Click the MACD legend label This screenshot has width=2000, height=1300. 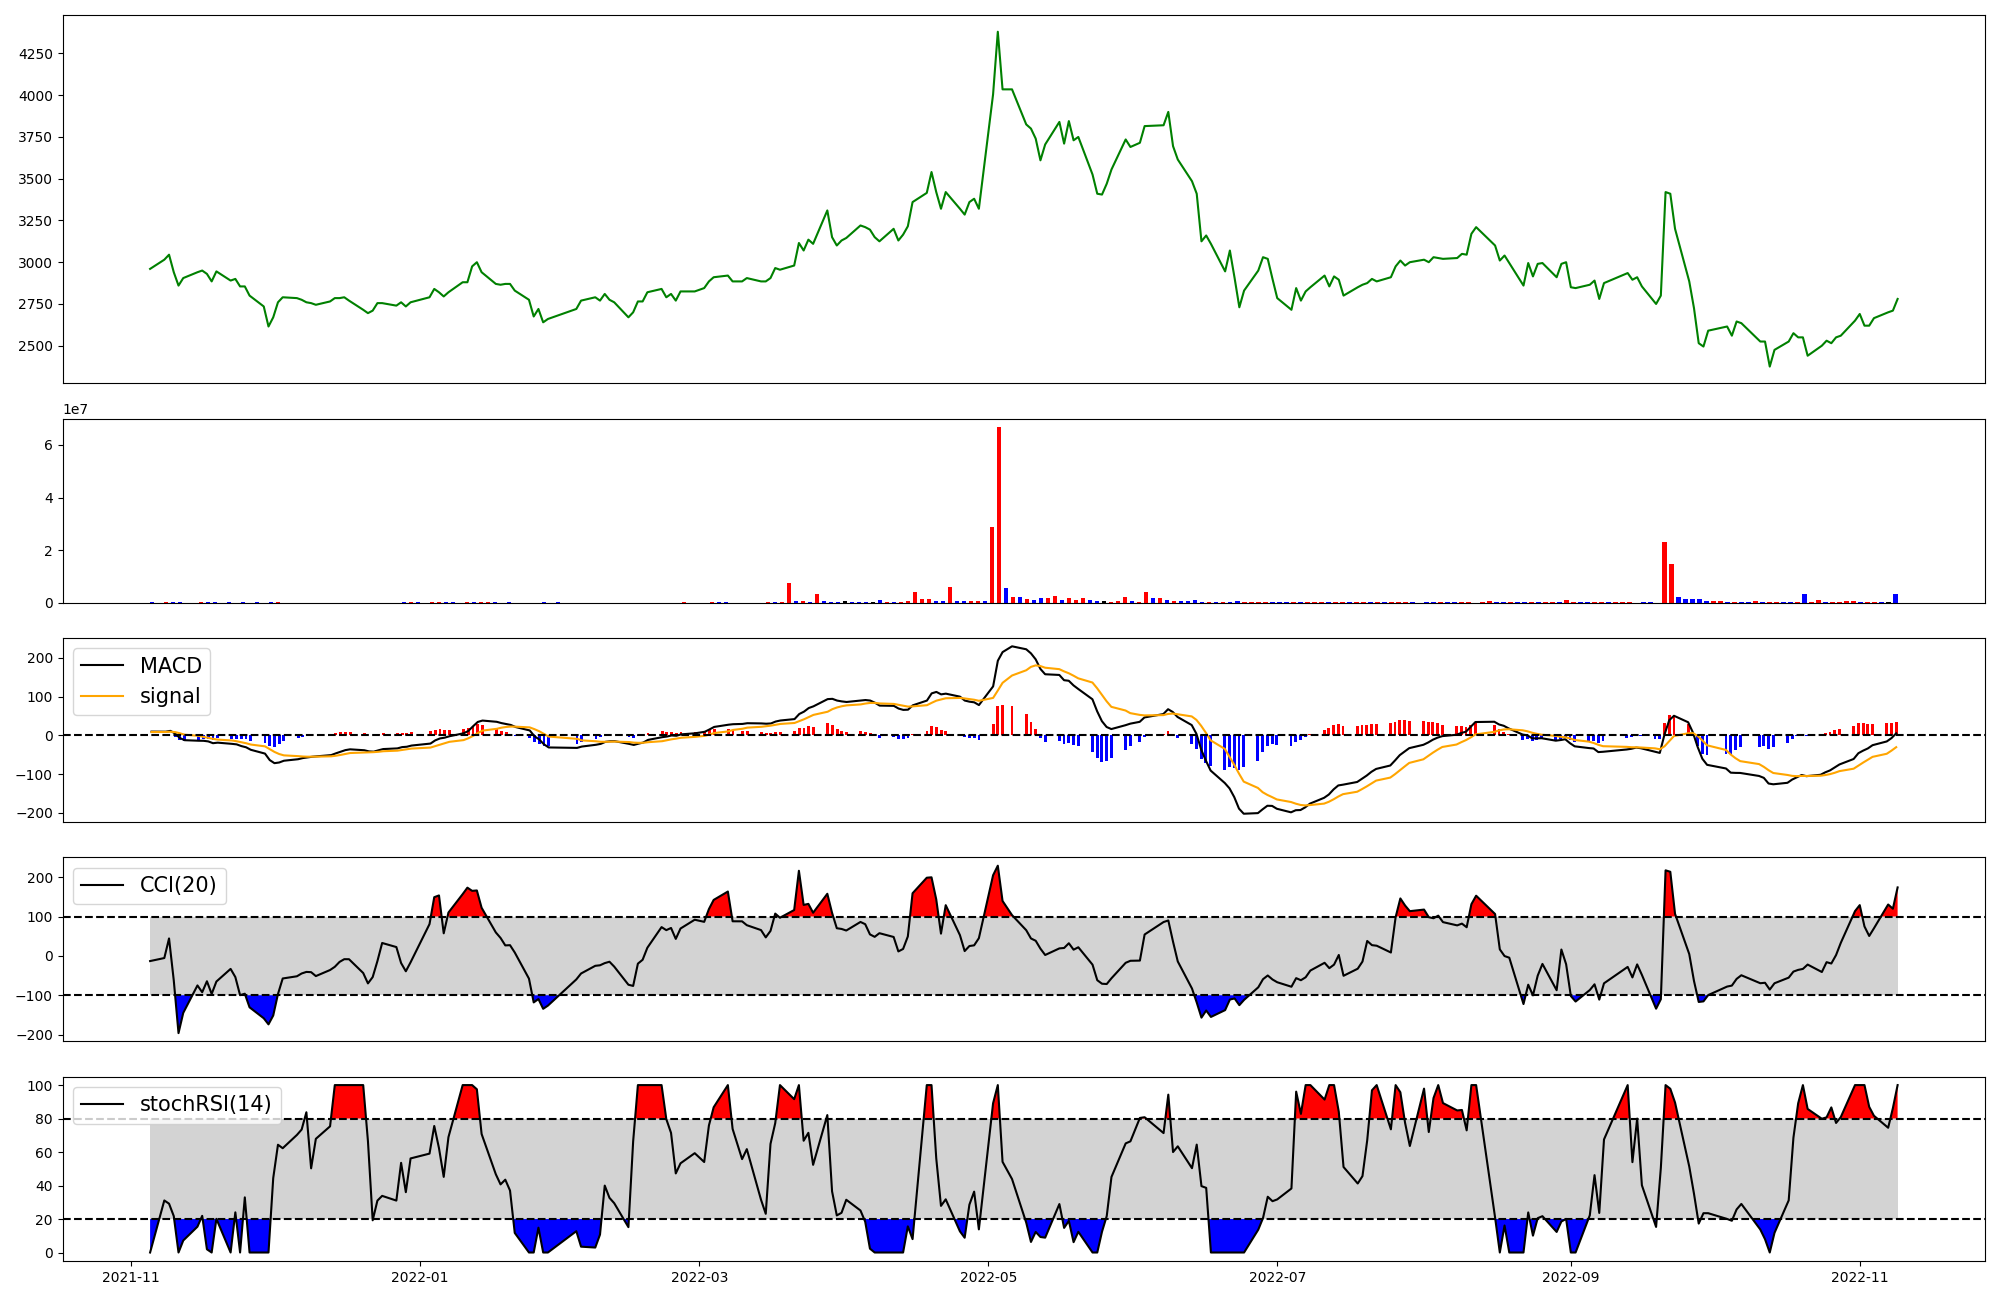click(x=170, y=666)
